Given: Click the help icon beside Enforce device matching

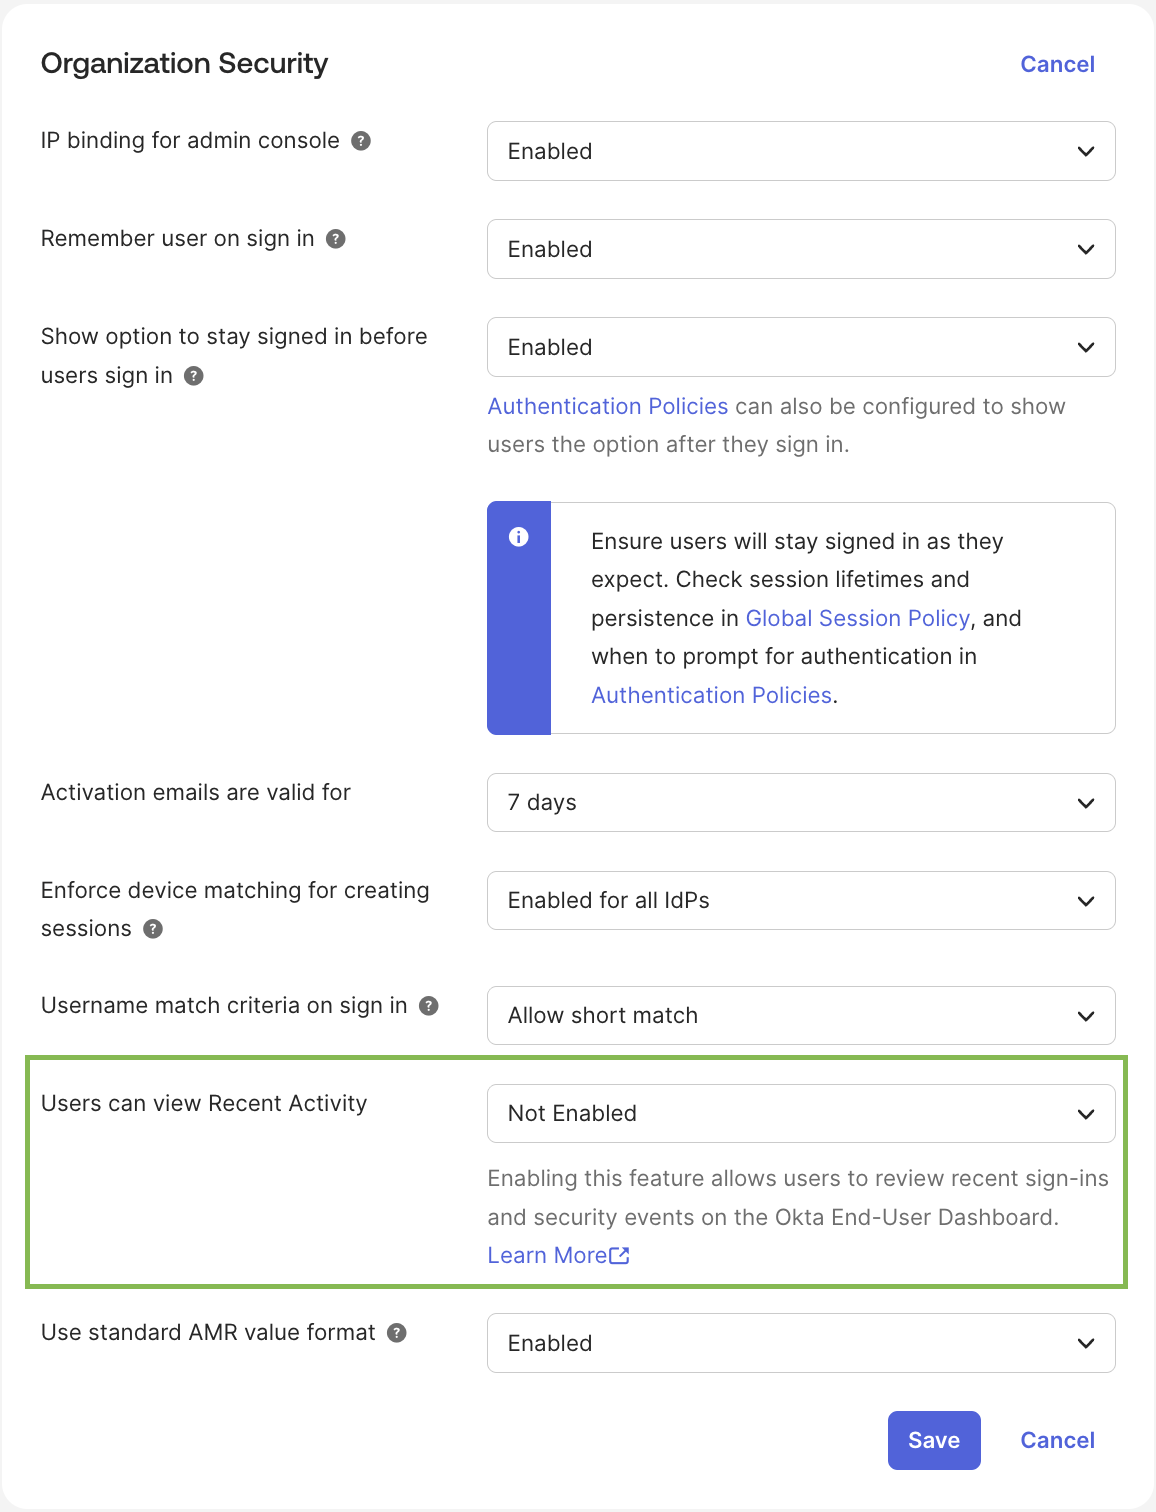Looking at the screenshot, I should click(x=152, y=929).
